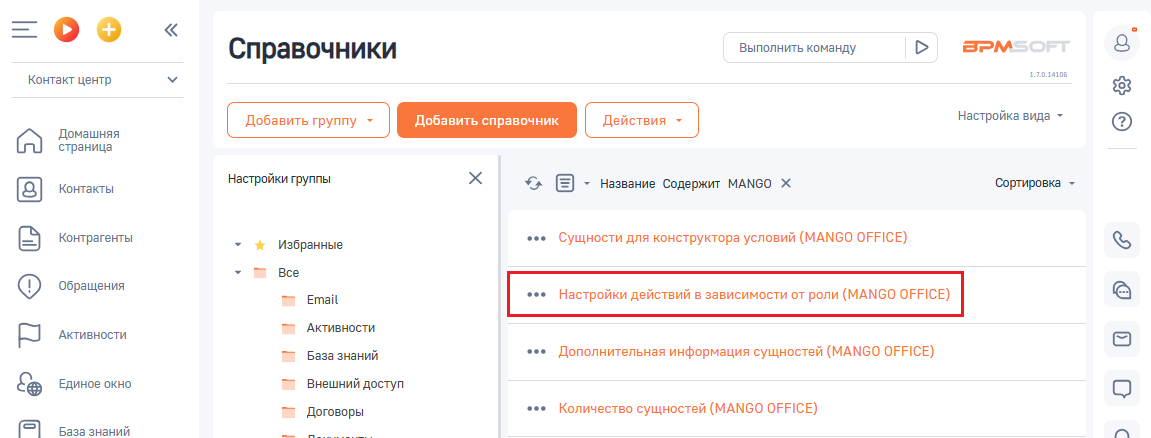
Task: Select the Договоры folder
Action: point(335,412)
